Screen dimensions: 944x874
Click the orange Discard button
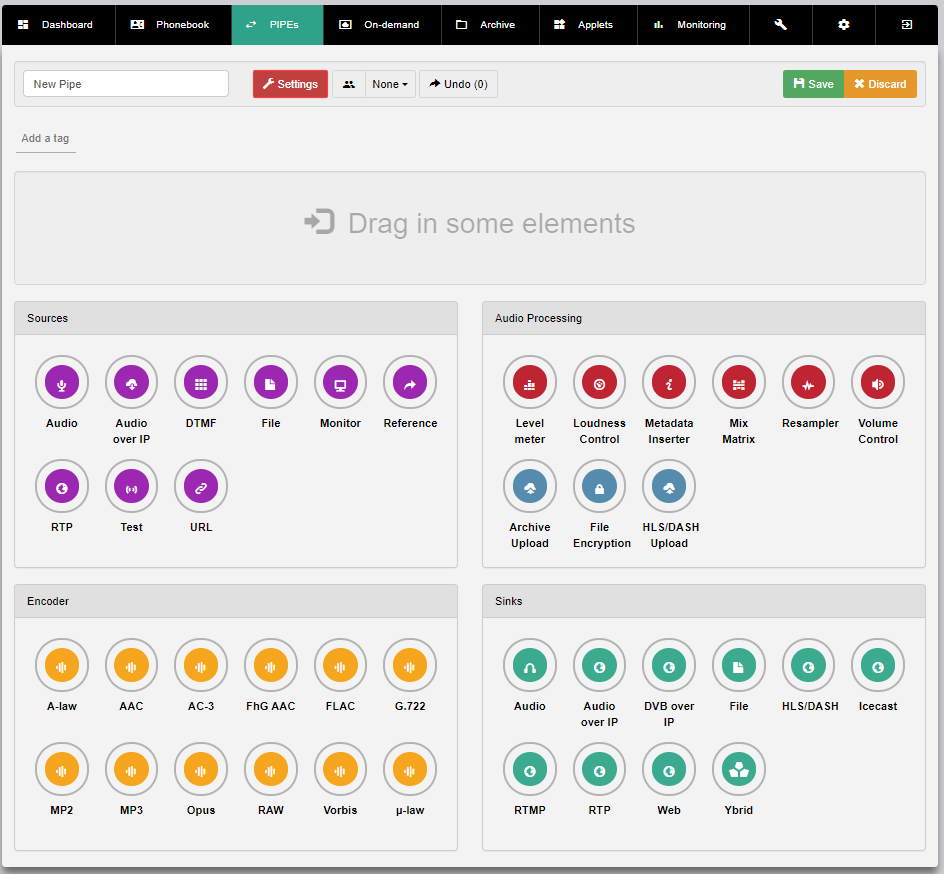click(880, 85)
